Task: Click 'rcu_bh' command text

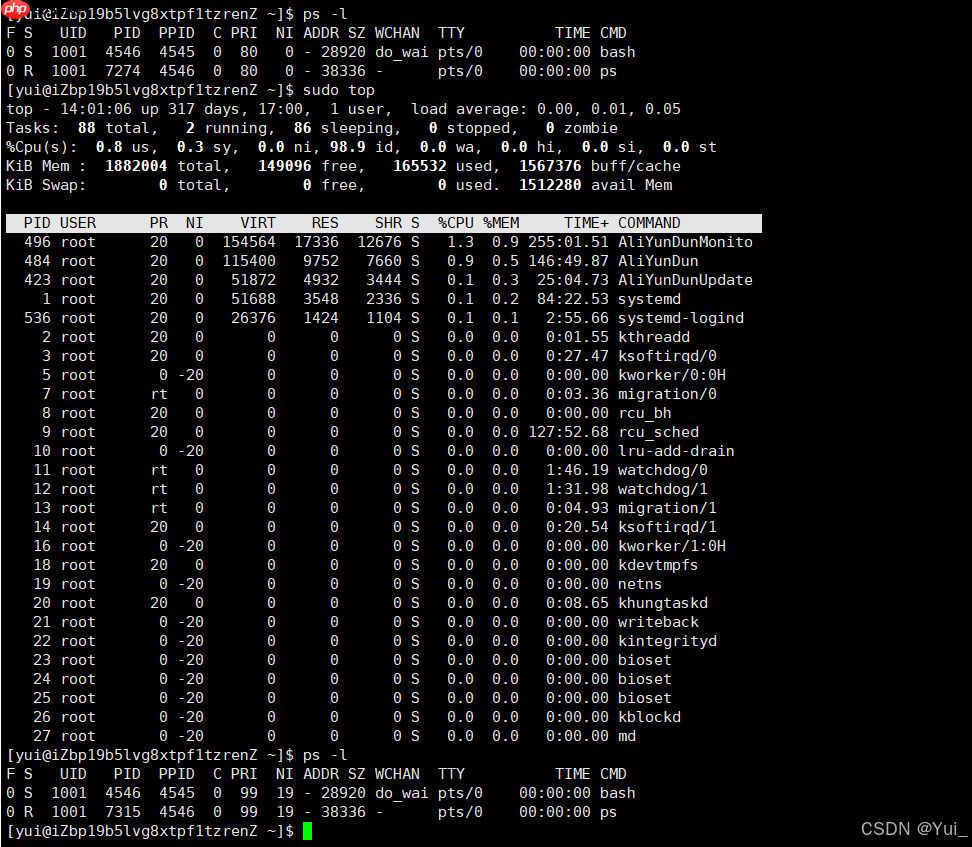Action: point(645,413)
